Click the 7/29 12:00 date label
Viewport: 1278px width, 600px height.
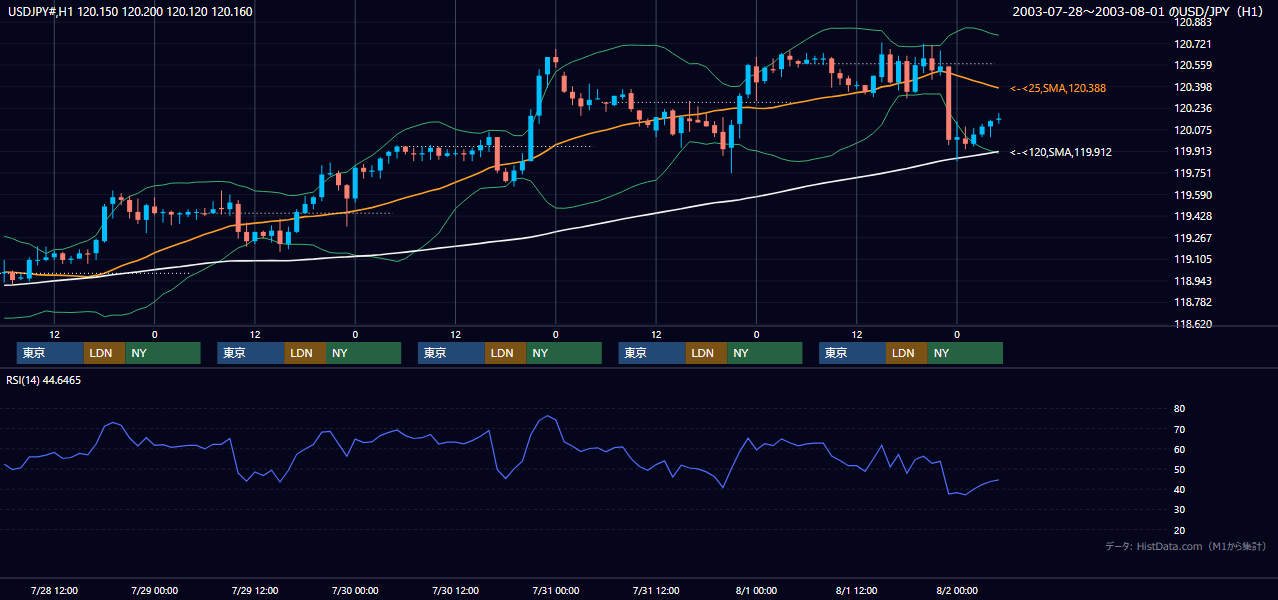point(255,590)
